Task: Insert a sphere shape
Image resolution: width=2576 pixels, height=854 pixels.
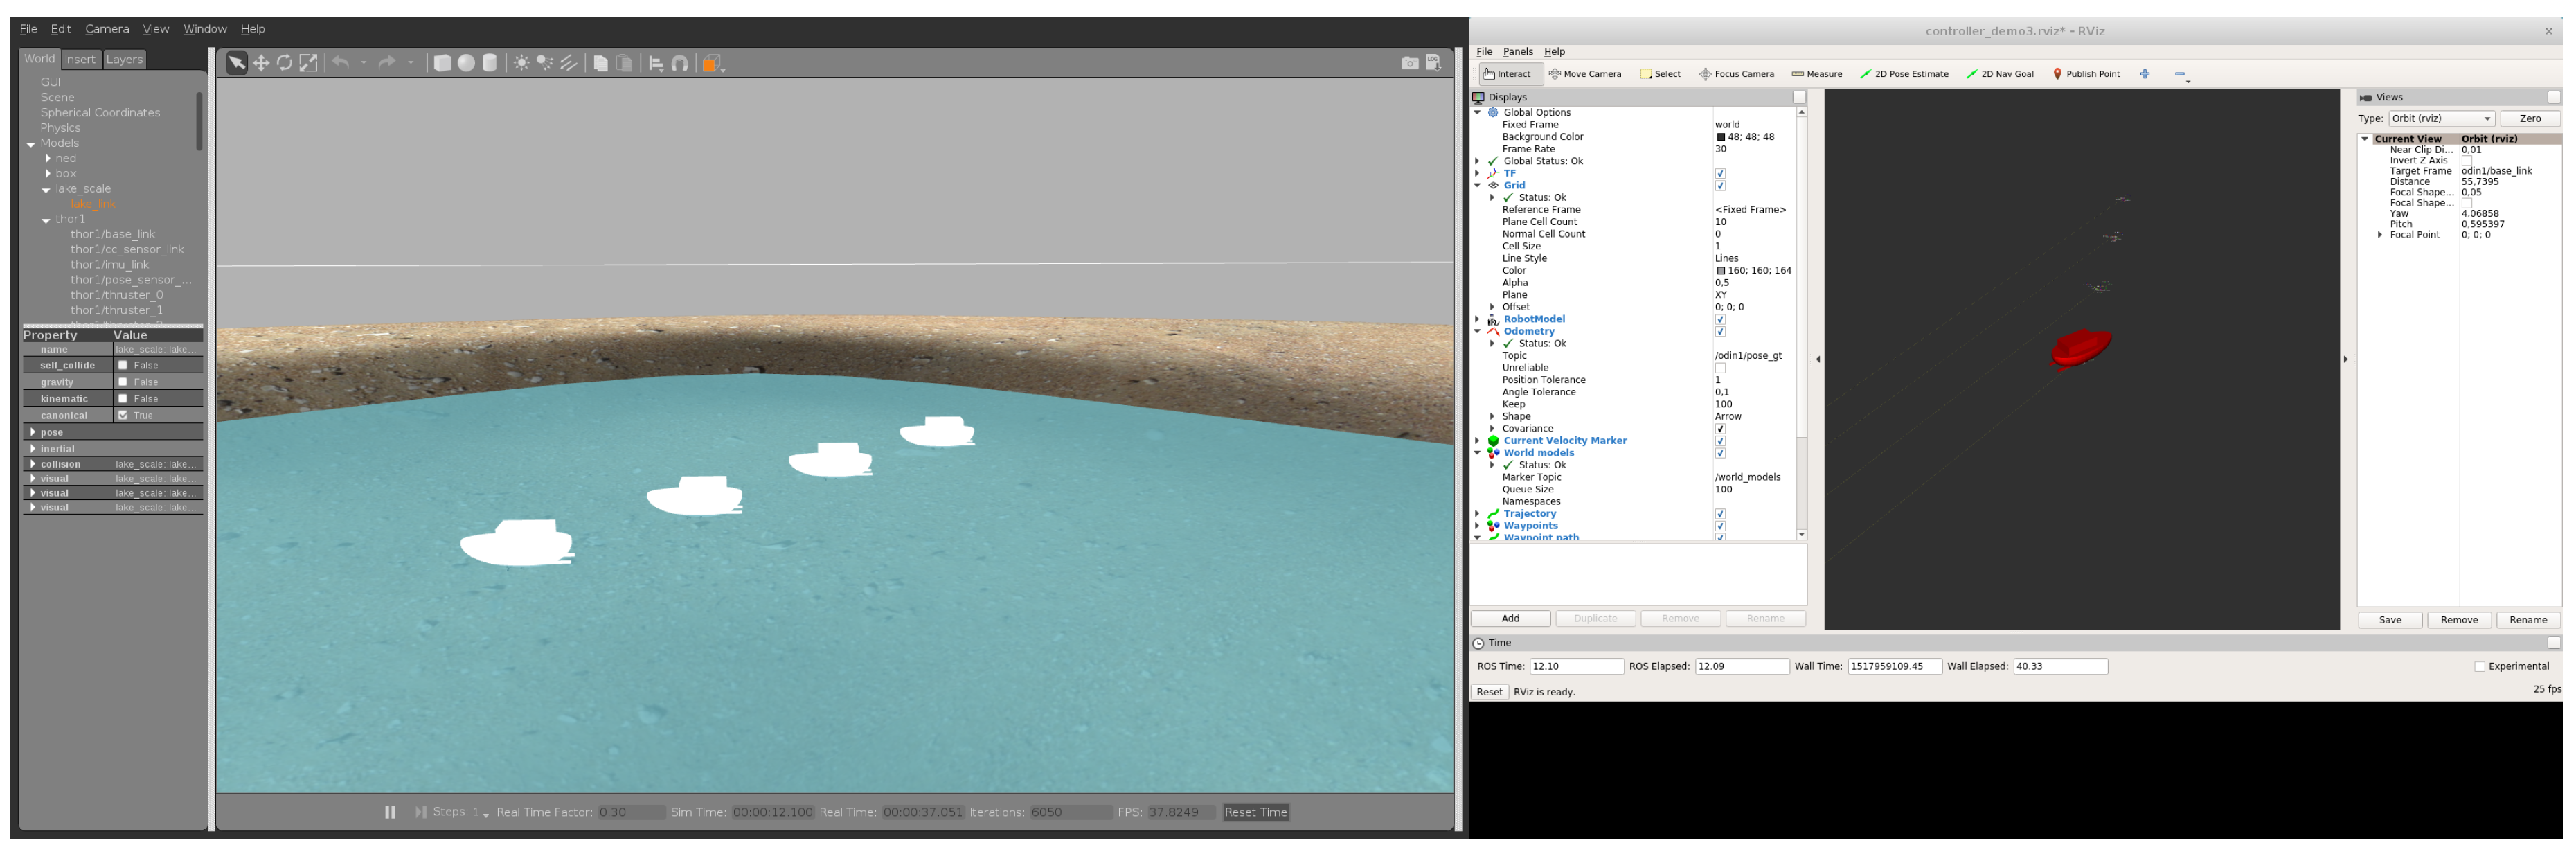Action: pyautogui.click(x=466, y=64)
